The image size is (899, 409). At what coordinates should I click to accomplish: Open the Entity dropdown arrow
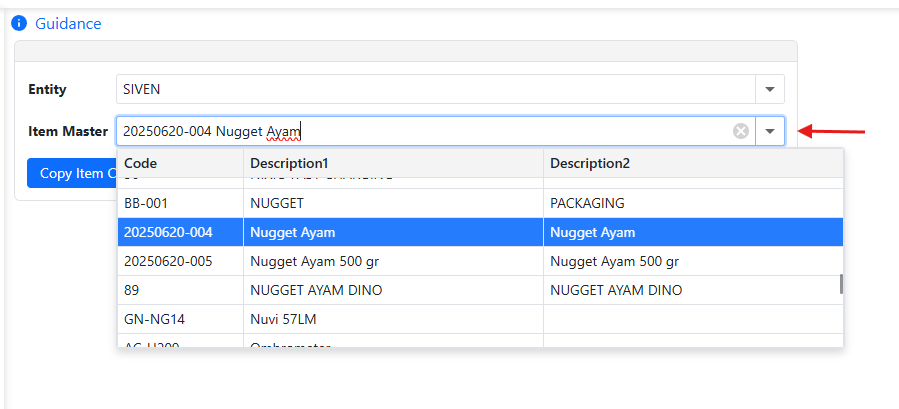pyautogui.click(x=770, y=89)
